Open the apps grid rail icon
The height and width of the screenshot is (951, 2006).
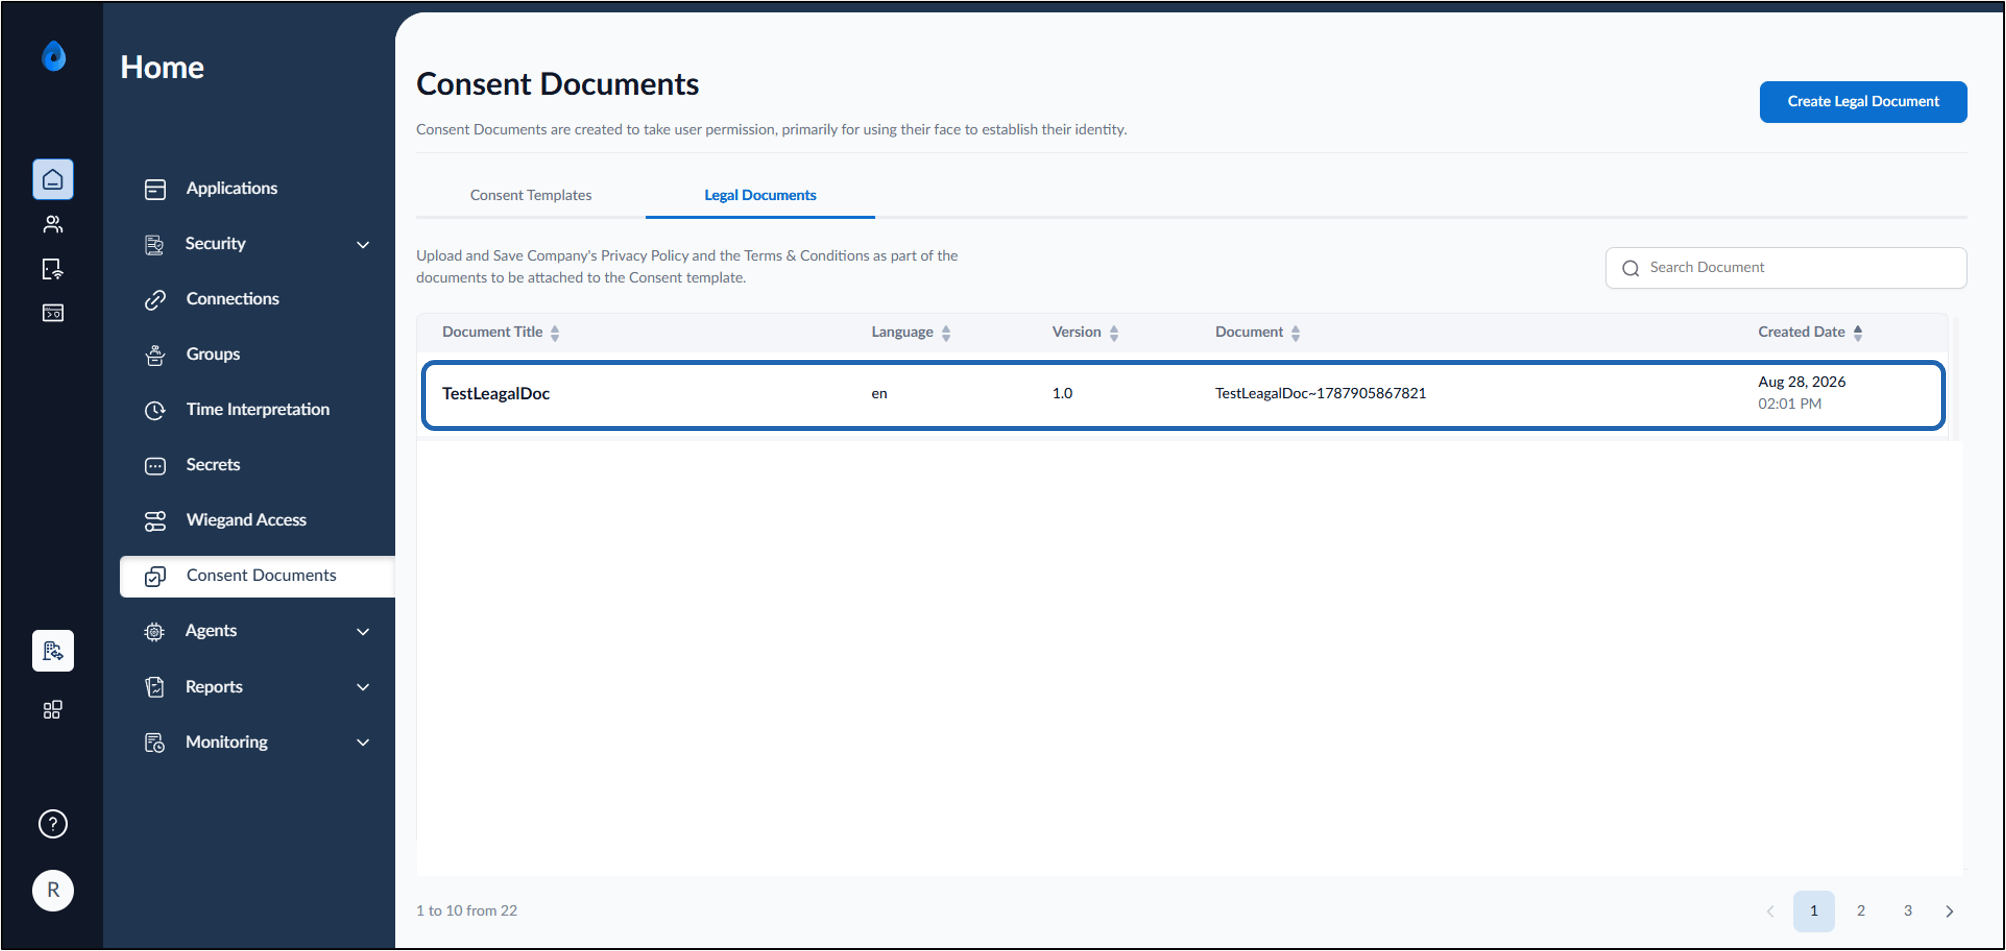pos(53,710)
